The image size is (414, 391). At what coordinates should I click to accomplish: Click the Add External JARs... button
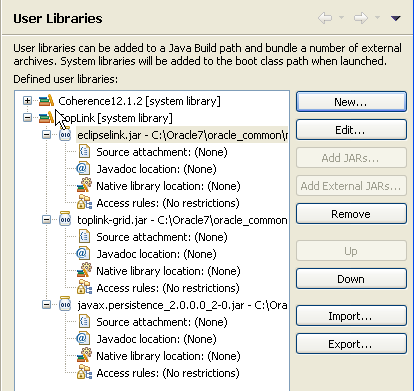[x=351, y=186]
